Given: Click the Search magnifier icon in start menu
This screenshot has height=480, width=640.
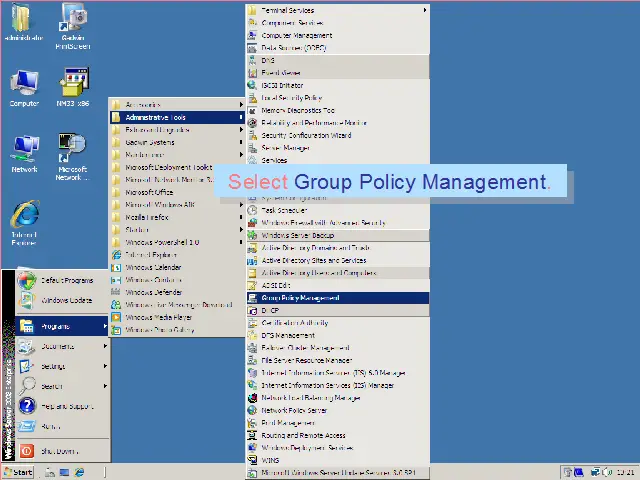Looking at the screenshot, I should [x=27, y=386].
